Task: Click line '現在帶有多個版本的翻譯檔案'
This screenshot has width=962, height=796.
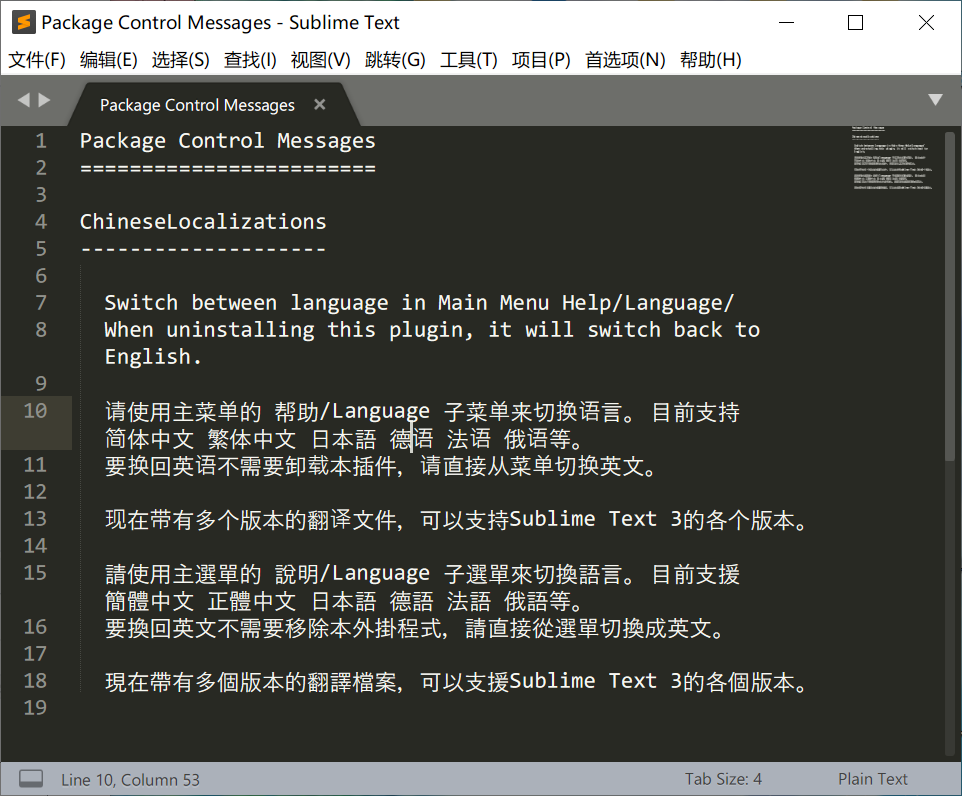Action: pyautogui.click(x=457, y=682)
